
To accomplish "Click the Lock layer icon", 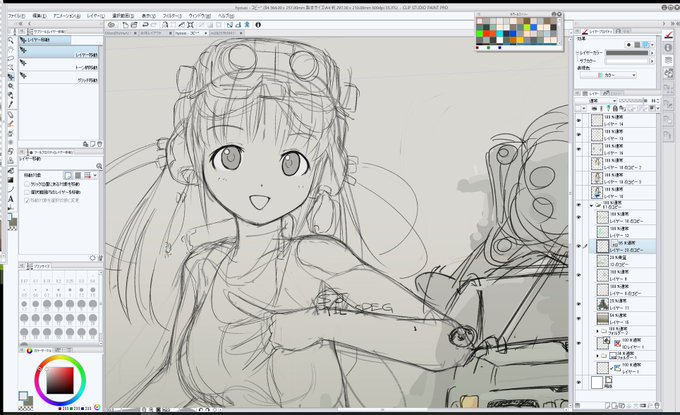I will tap(615, 108).
